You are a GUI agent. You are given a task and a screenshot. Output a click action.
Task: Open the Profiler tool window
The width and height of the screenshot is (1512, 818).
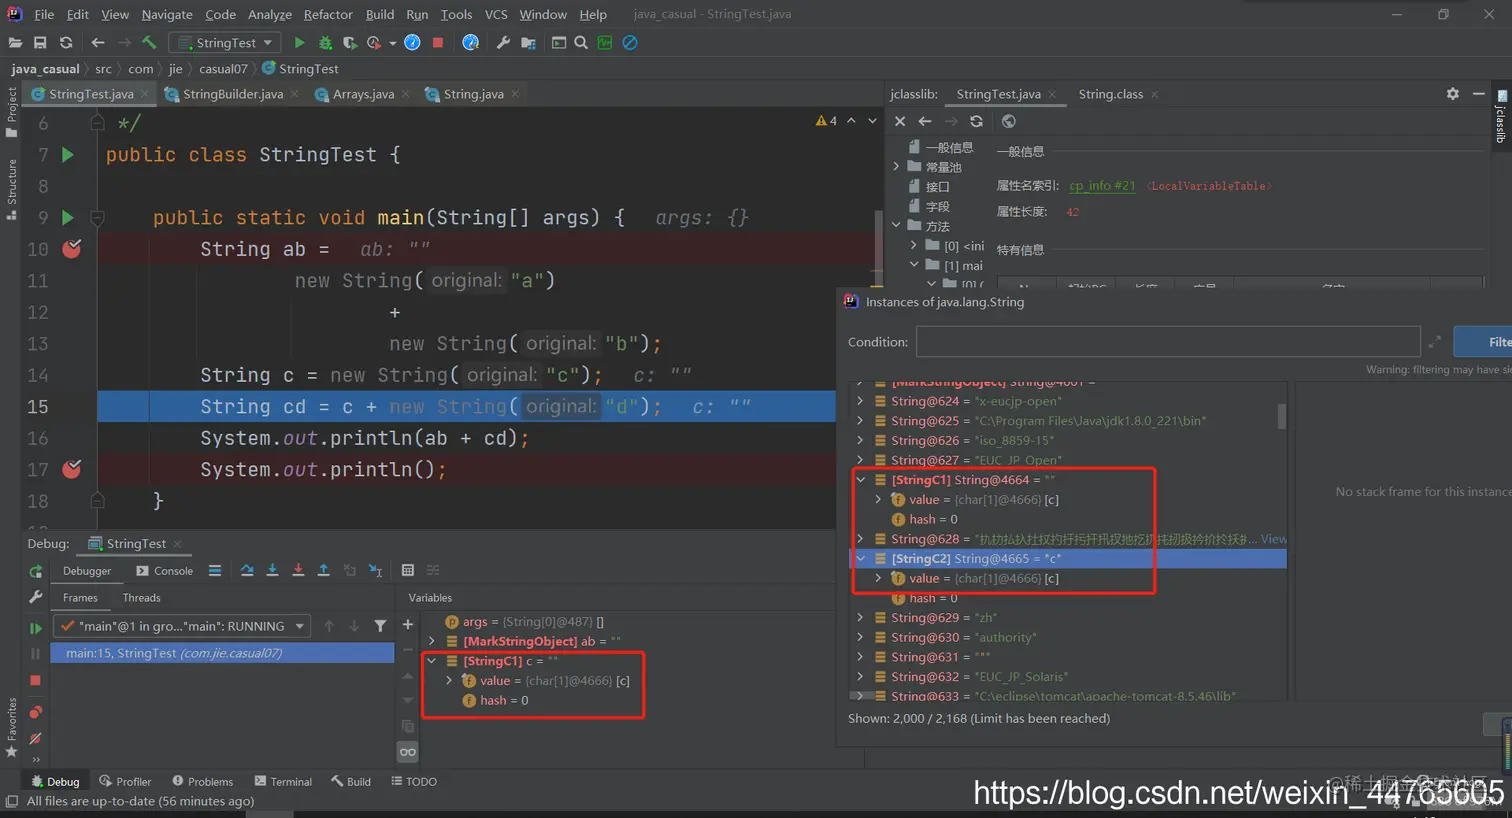point(125,782)
